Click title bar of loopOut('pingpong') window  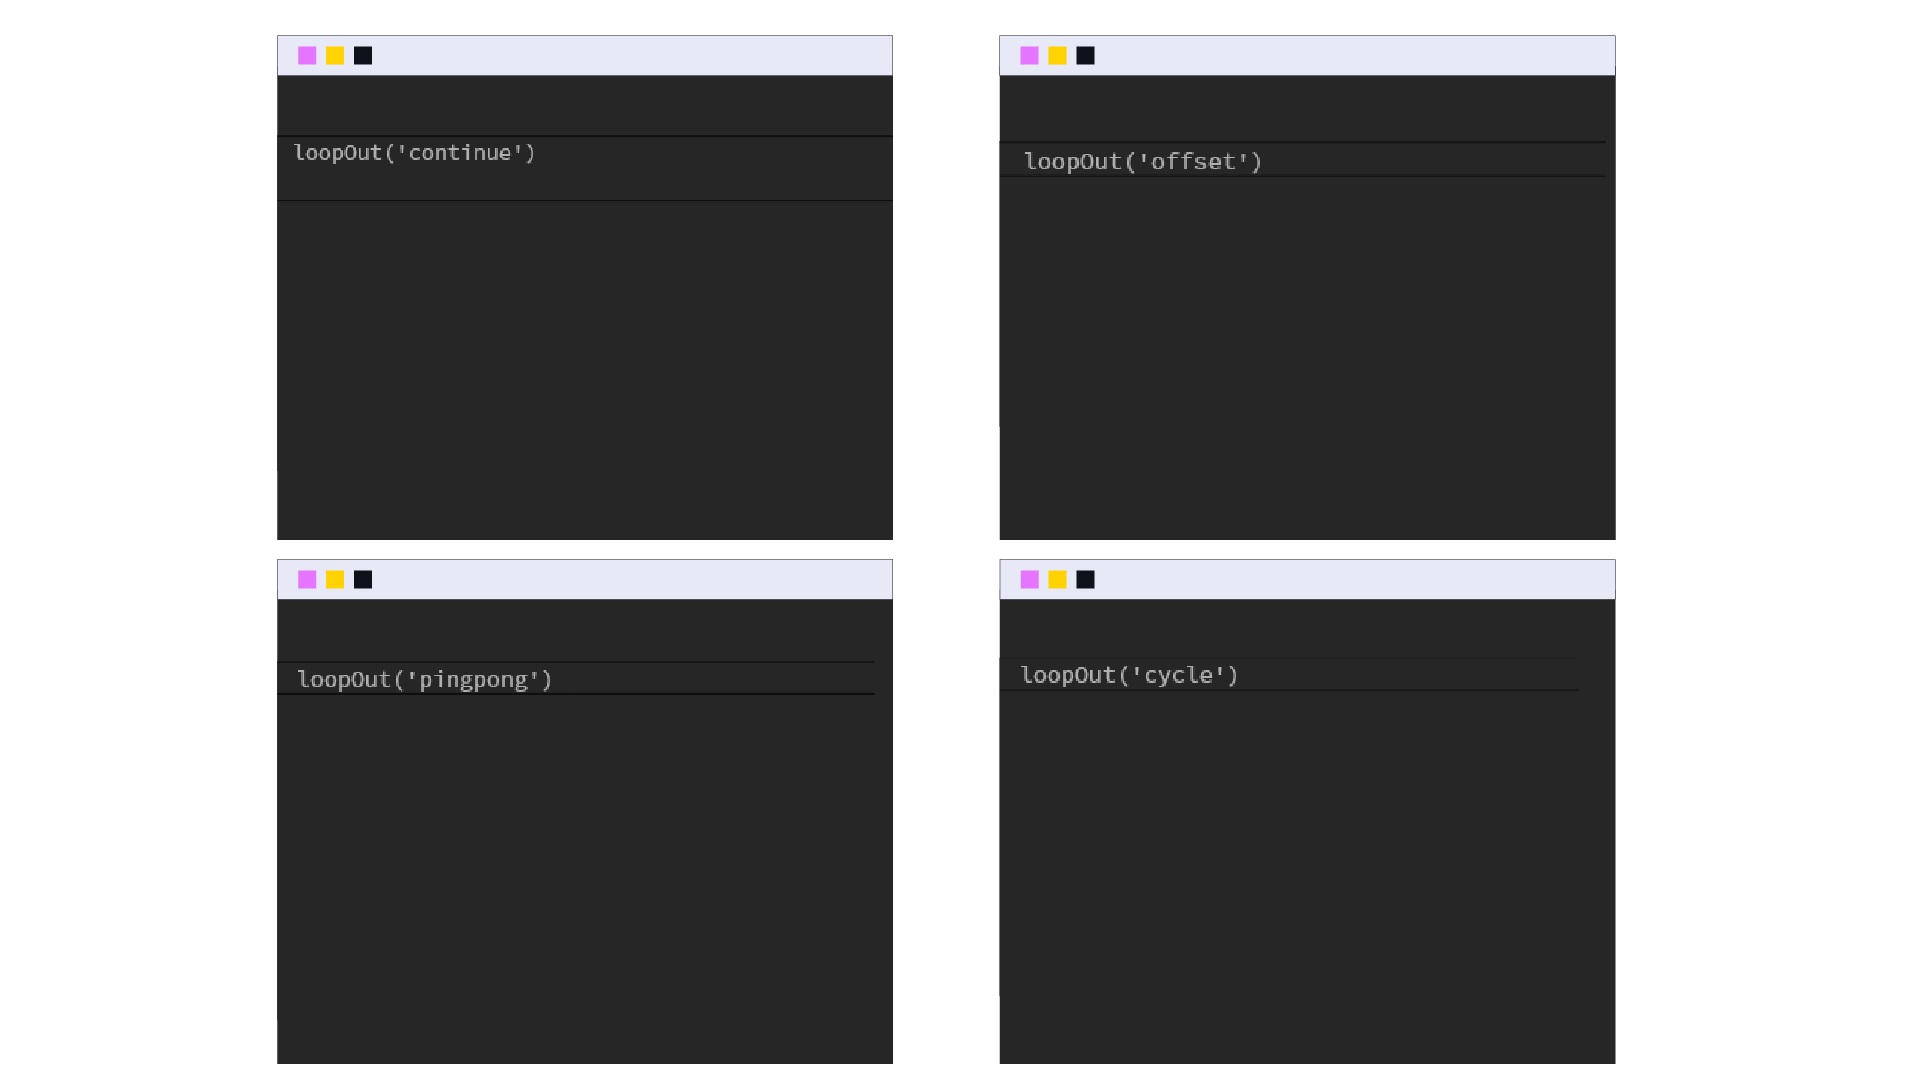585,580
